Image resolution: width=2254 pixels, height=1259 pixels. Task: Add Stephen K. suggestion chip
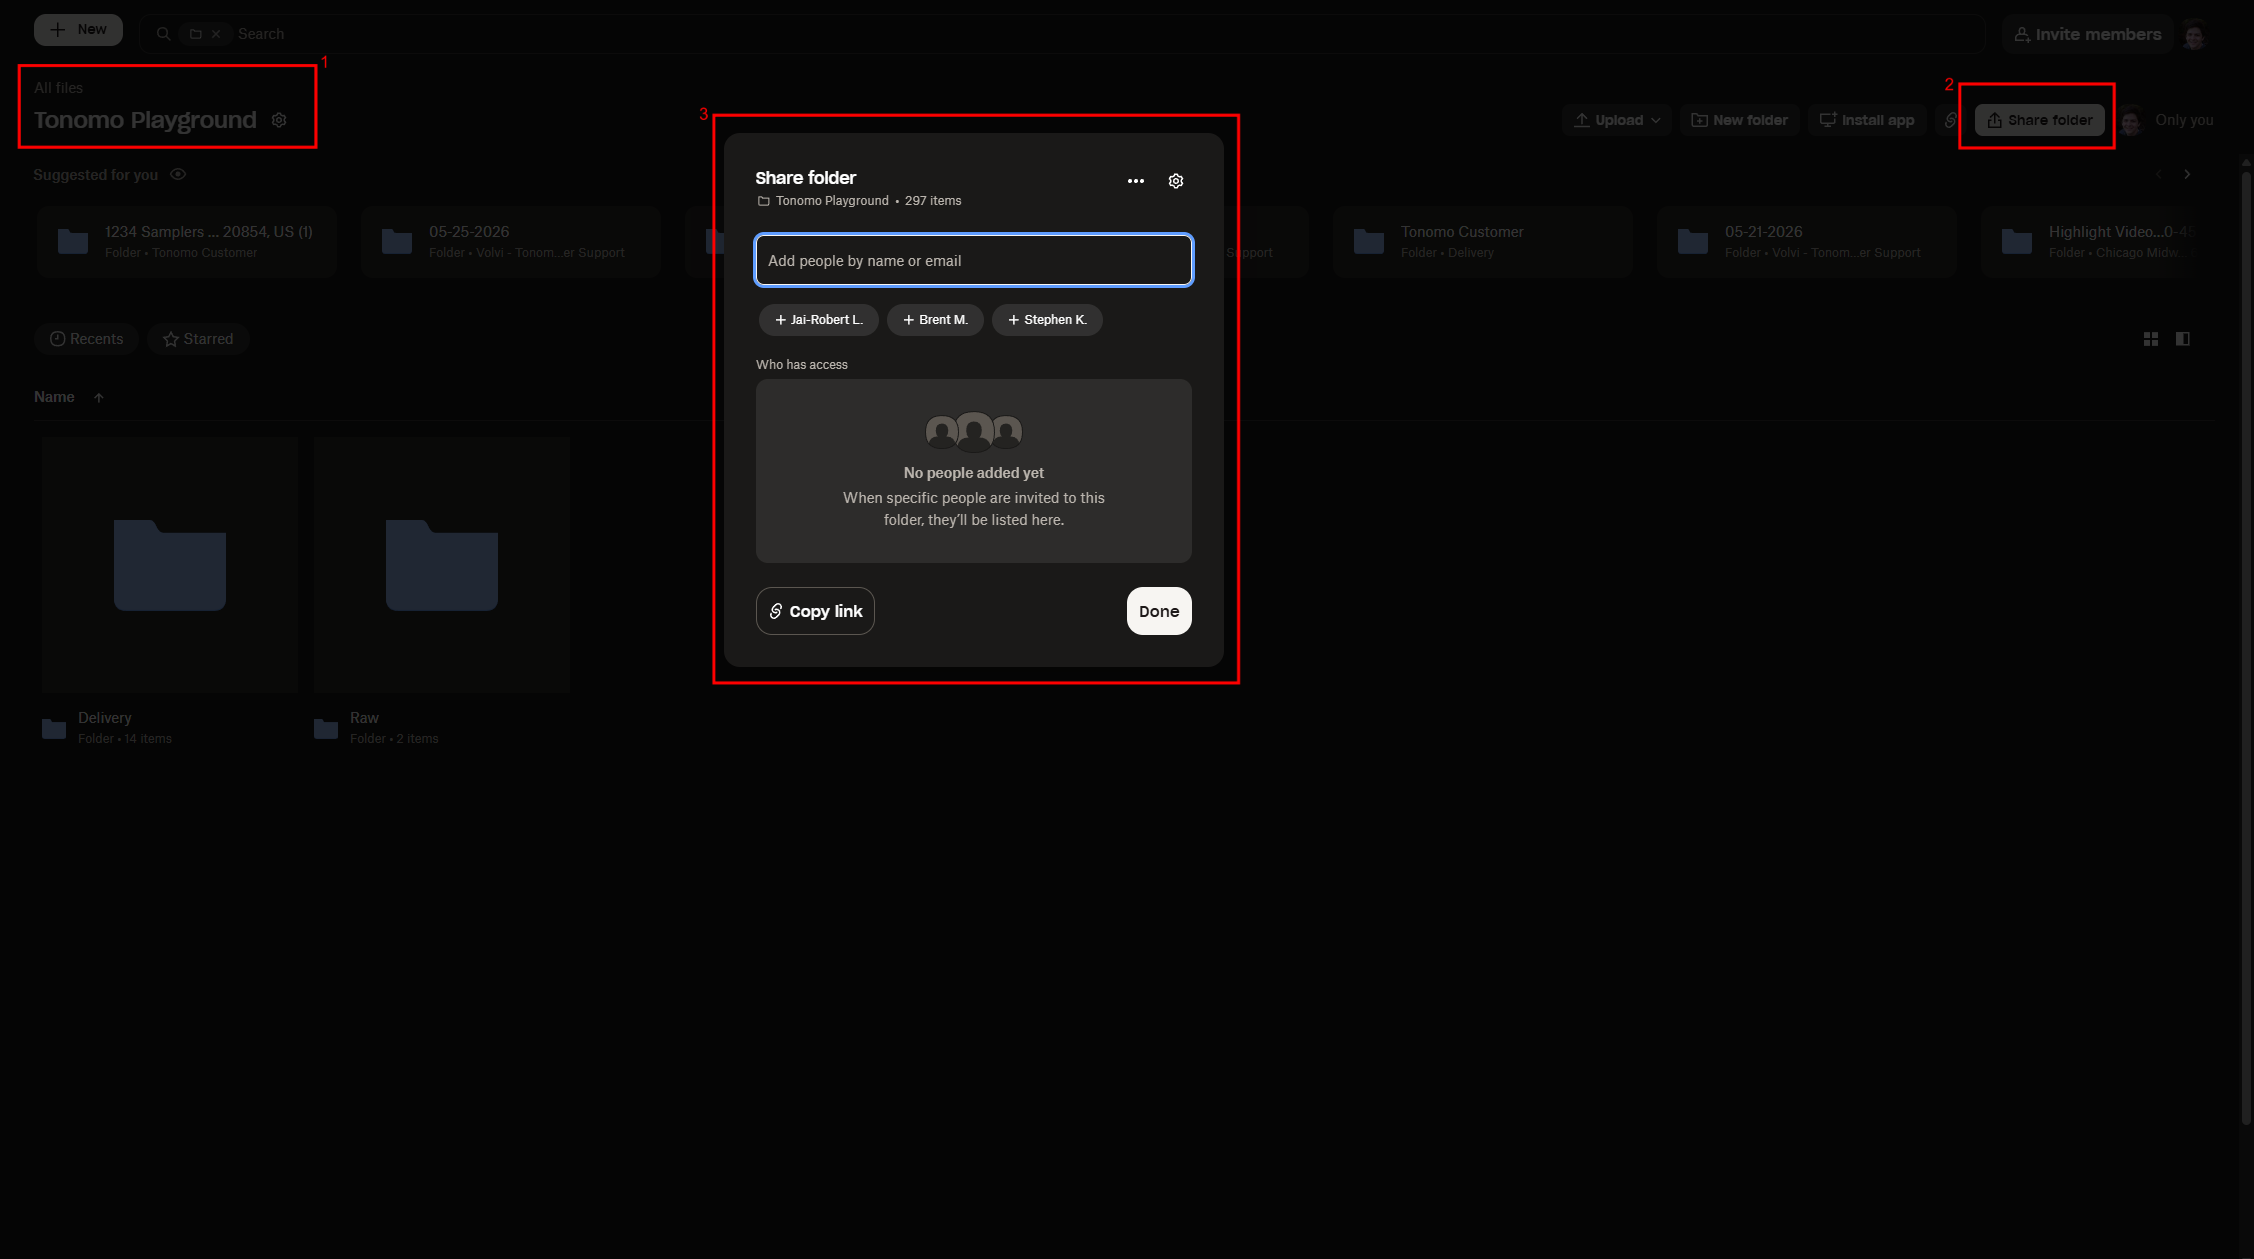pyautogui.click(x=1047, y=320)
